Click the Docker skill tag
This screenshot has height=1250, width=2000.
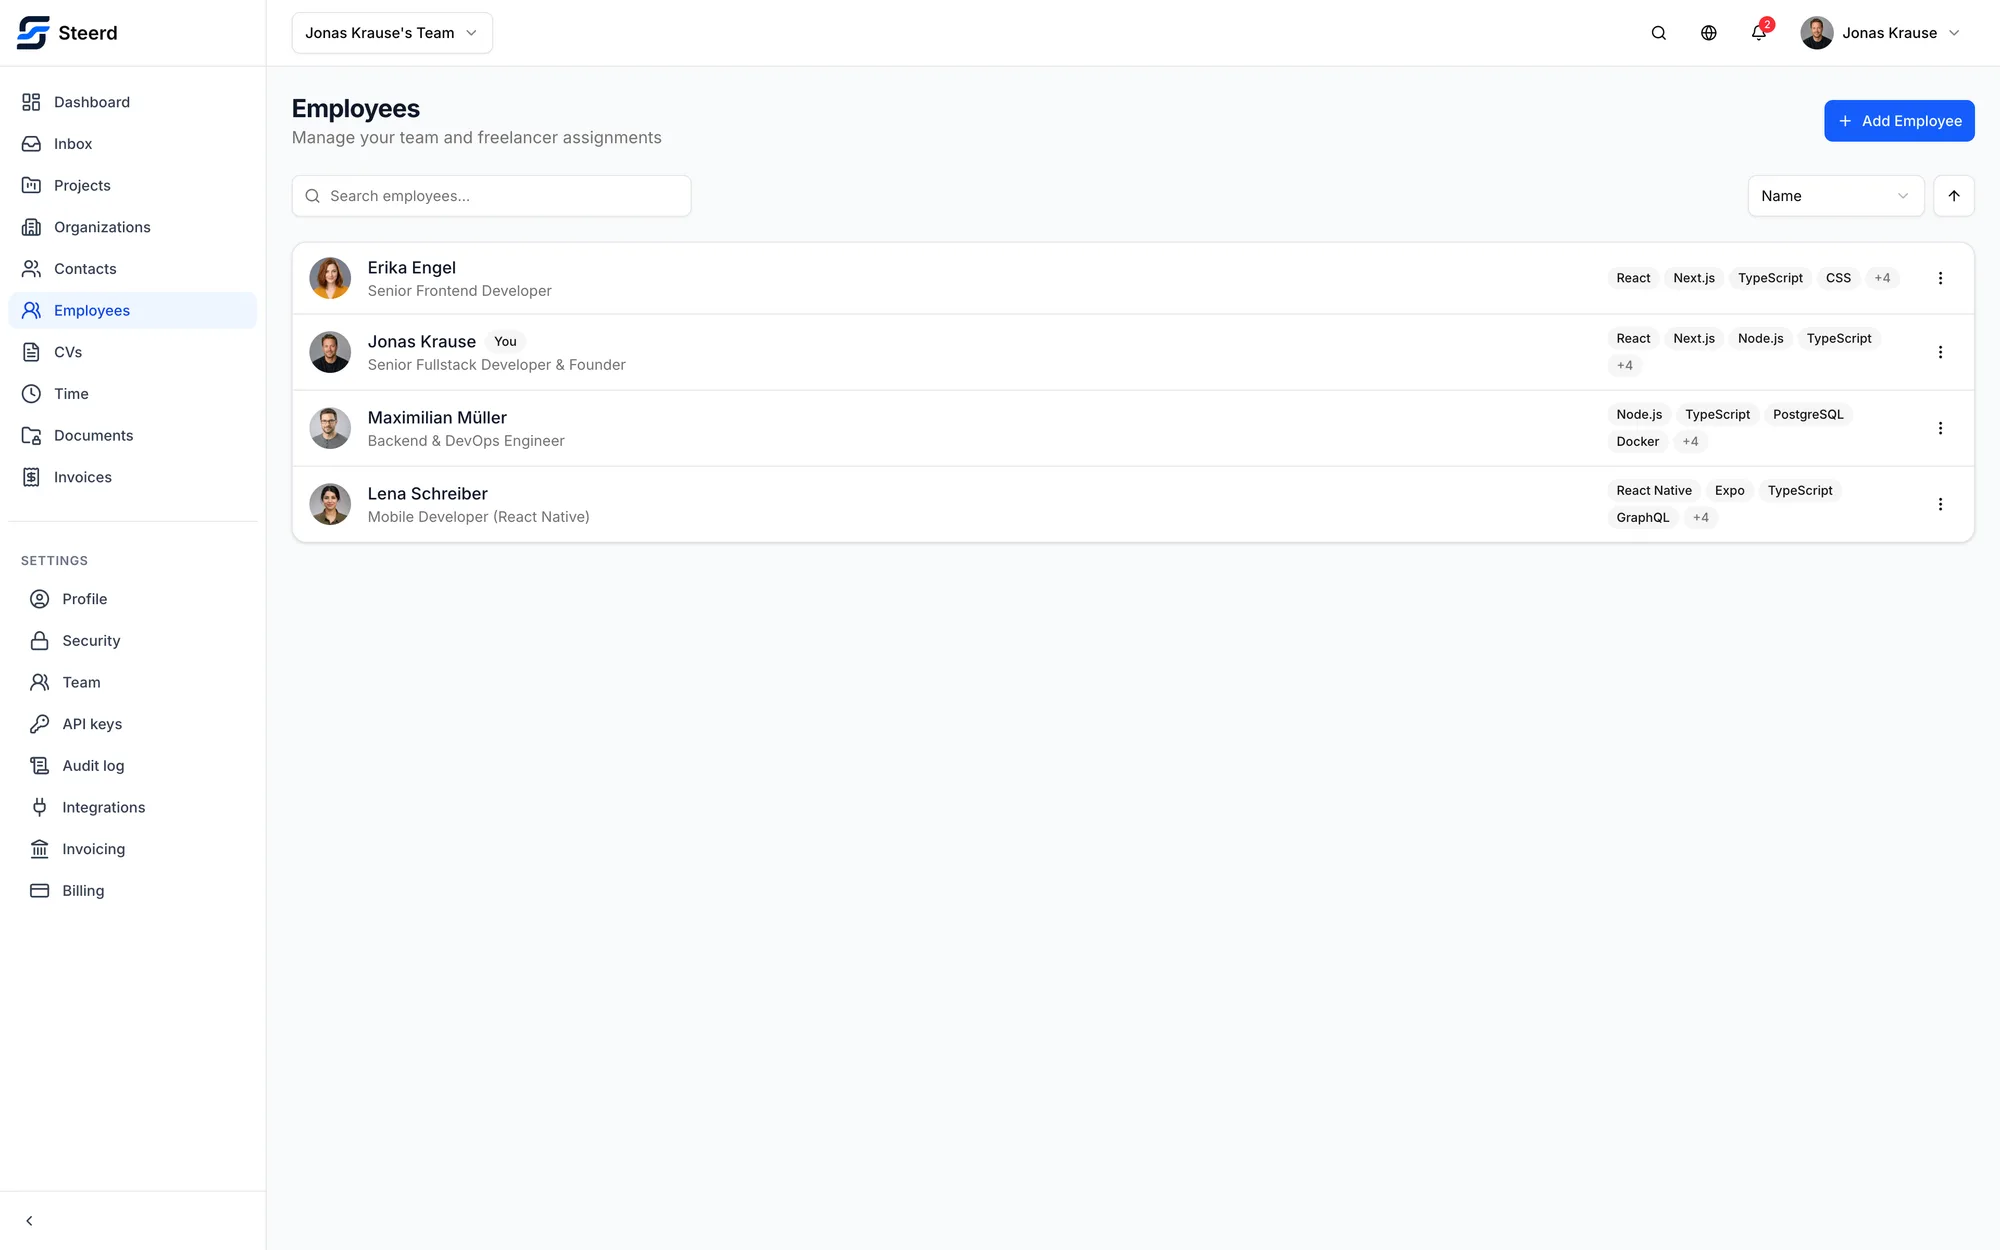coord(1637,441)
